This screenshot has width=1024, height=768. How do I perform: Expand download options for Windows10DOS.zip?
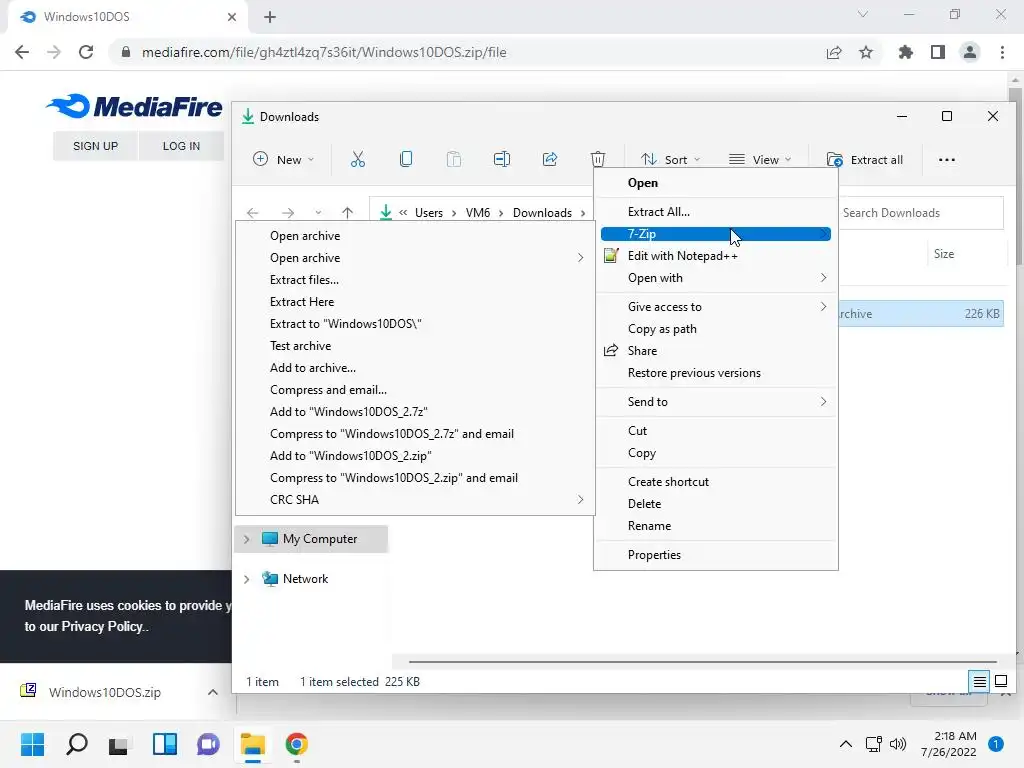213,692
